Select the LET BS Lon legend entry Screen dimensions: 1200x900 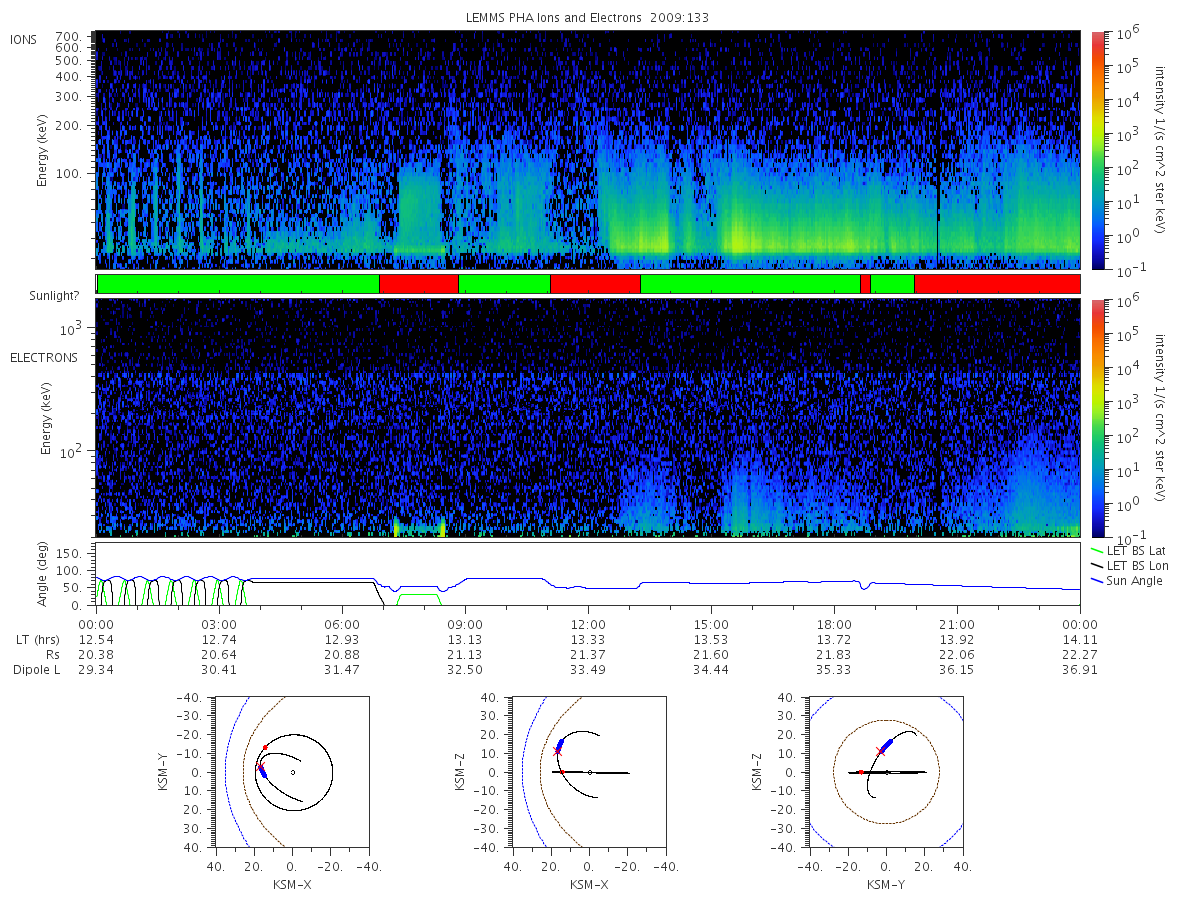click(x=1128, y=565)
